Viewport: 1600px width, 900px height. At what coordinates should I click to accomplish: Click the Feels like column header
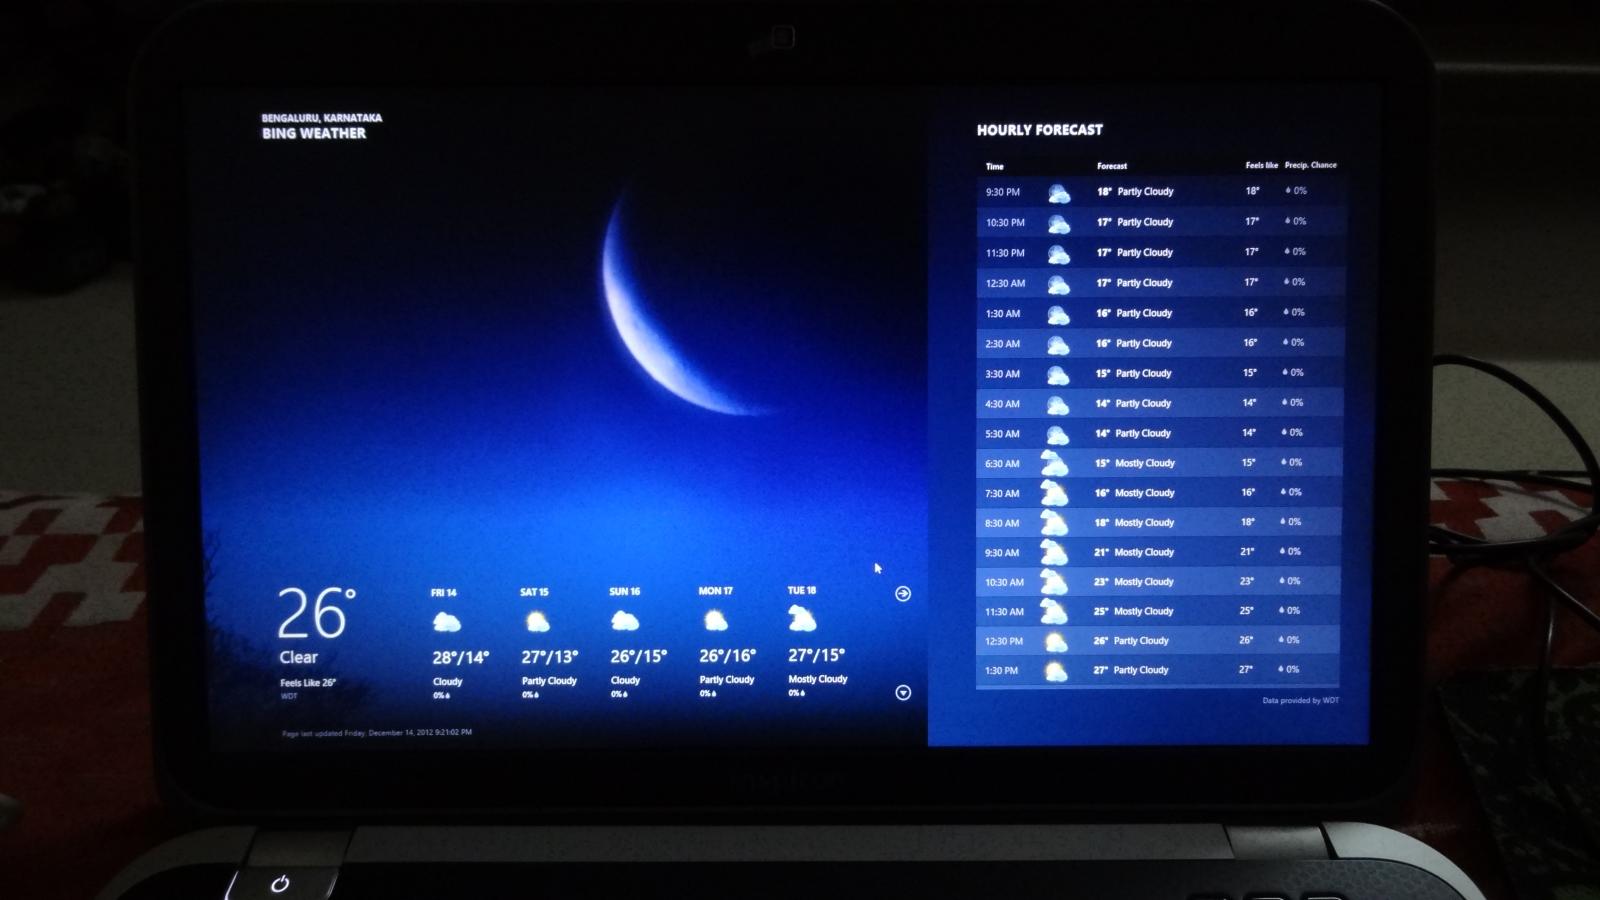click(1261, 165)
